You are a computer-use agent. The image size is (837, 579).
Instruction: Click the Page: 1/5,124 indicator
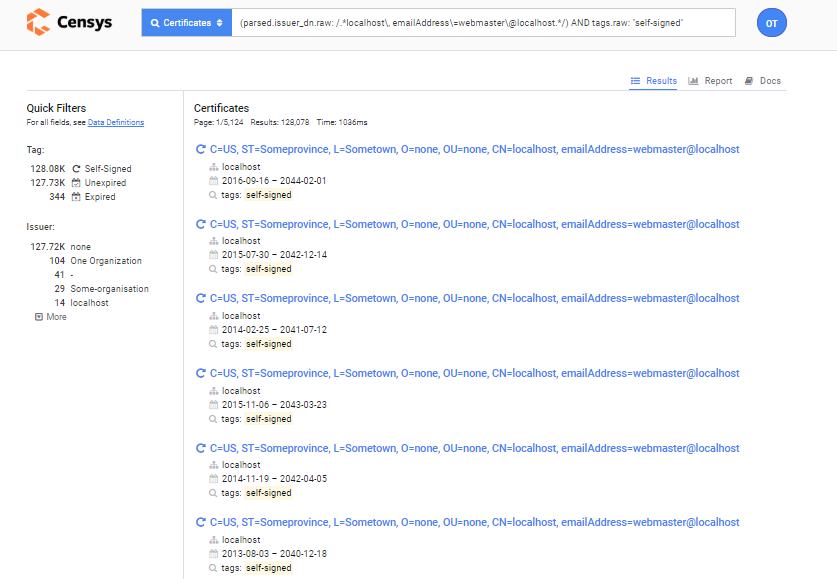[218, 122]
